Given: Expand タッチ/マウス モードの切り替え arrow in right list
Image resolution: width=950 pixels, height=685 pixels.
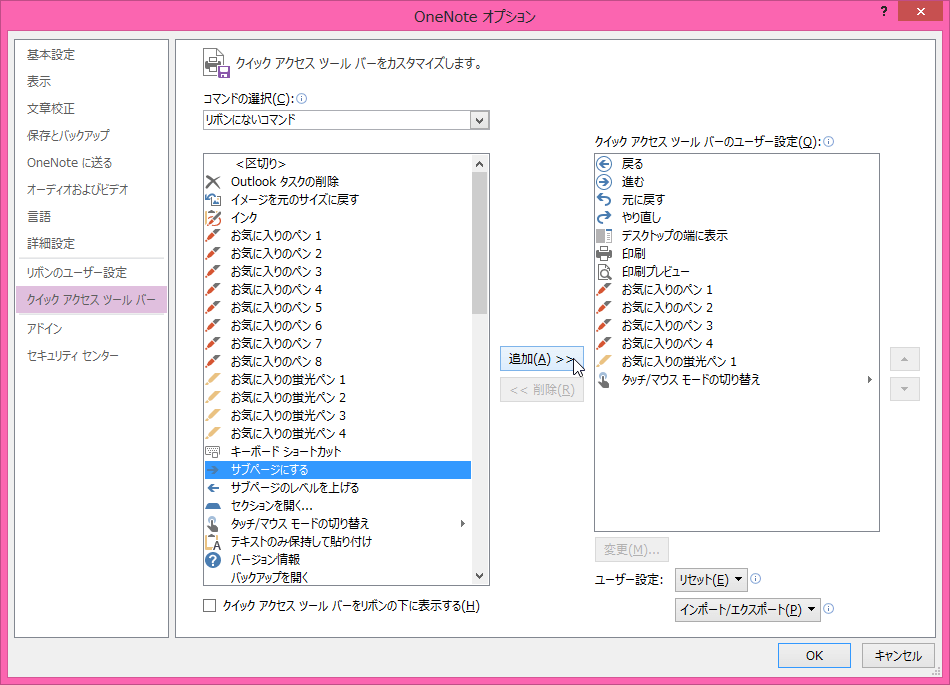Looking at the screenshot, I should click(x=870, y=380).
